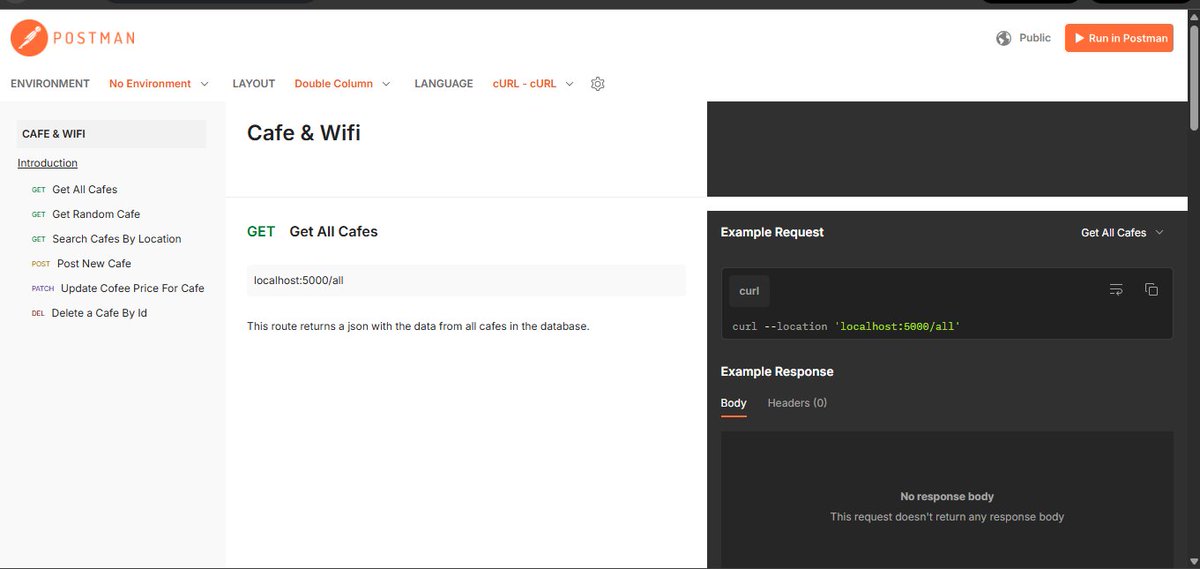Click the Postman logo icon
The width and height of the screenshot is (1200, 569).
pos(28,38)
